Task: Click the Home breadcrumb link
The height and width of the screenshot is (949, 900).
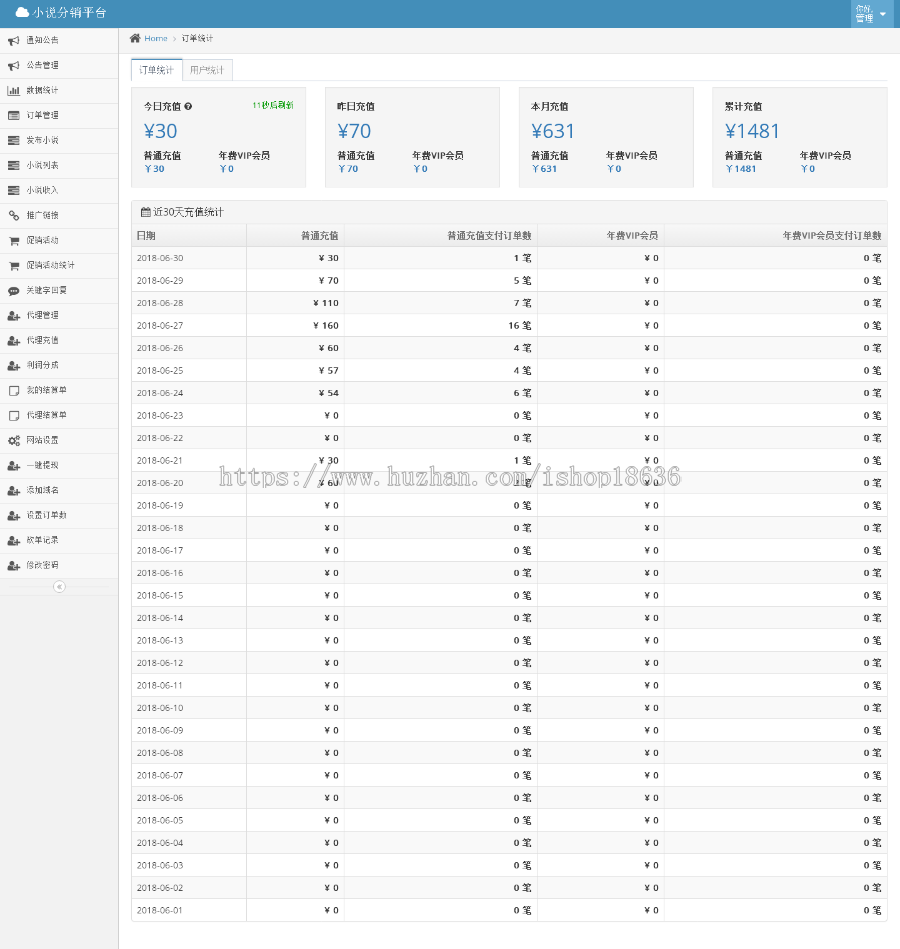Action: [x=156, y=38]
